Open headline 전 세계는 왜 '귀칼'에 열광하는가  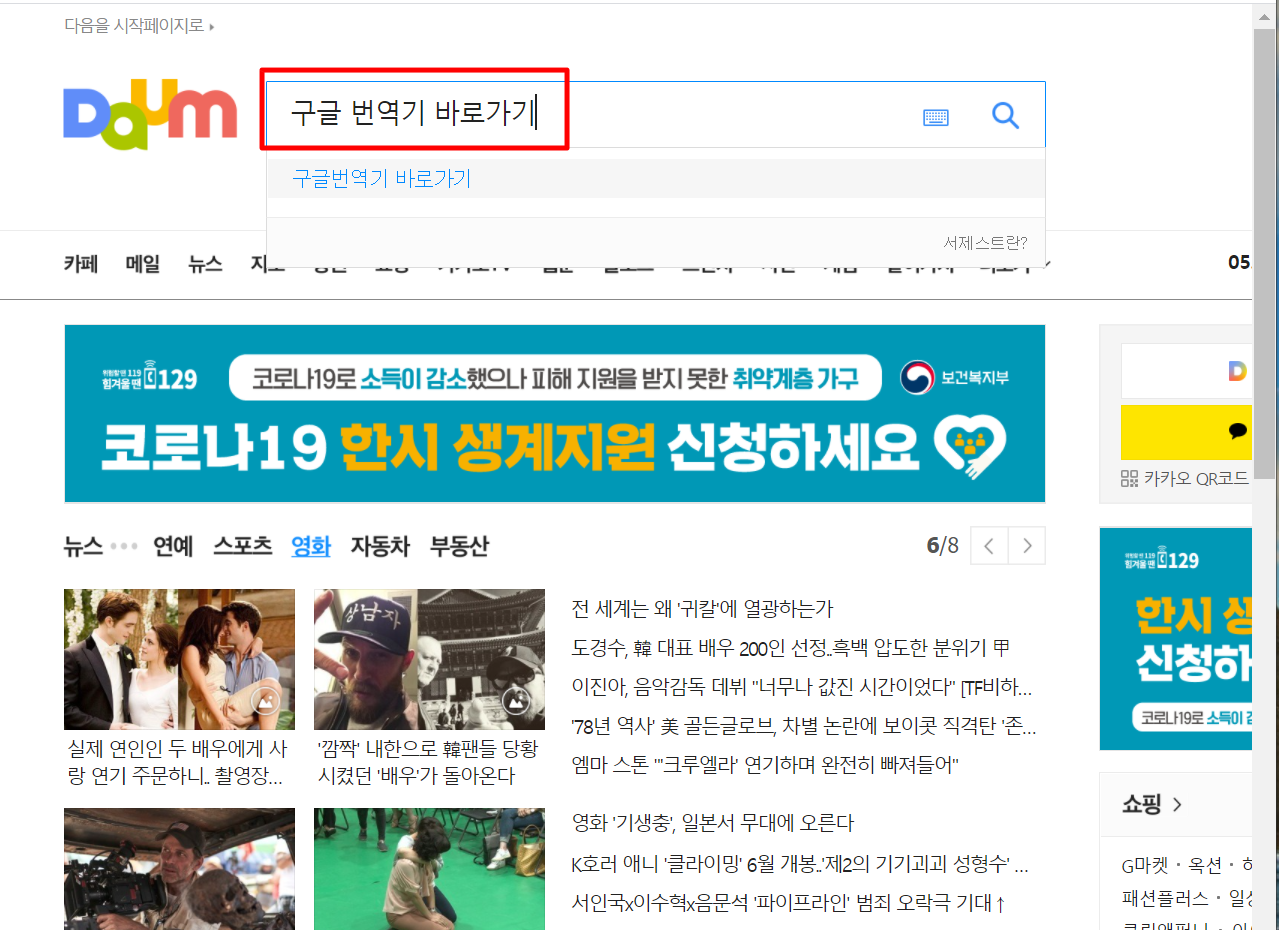point(702,609)
